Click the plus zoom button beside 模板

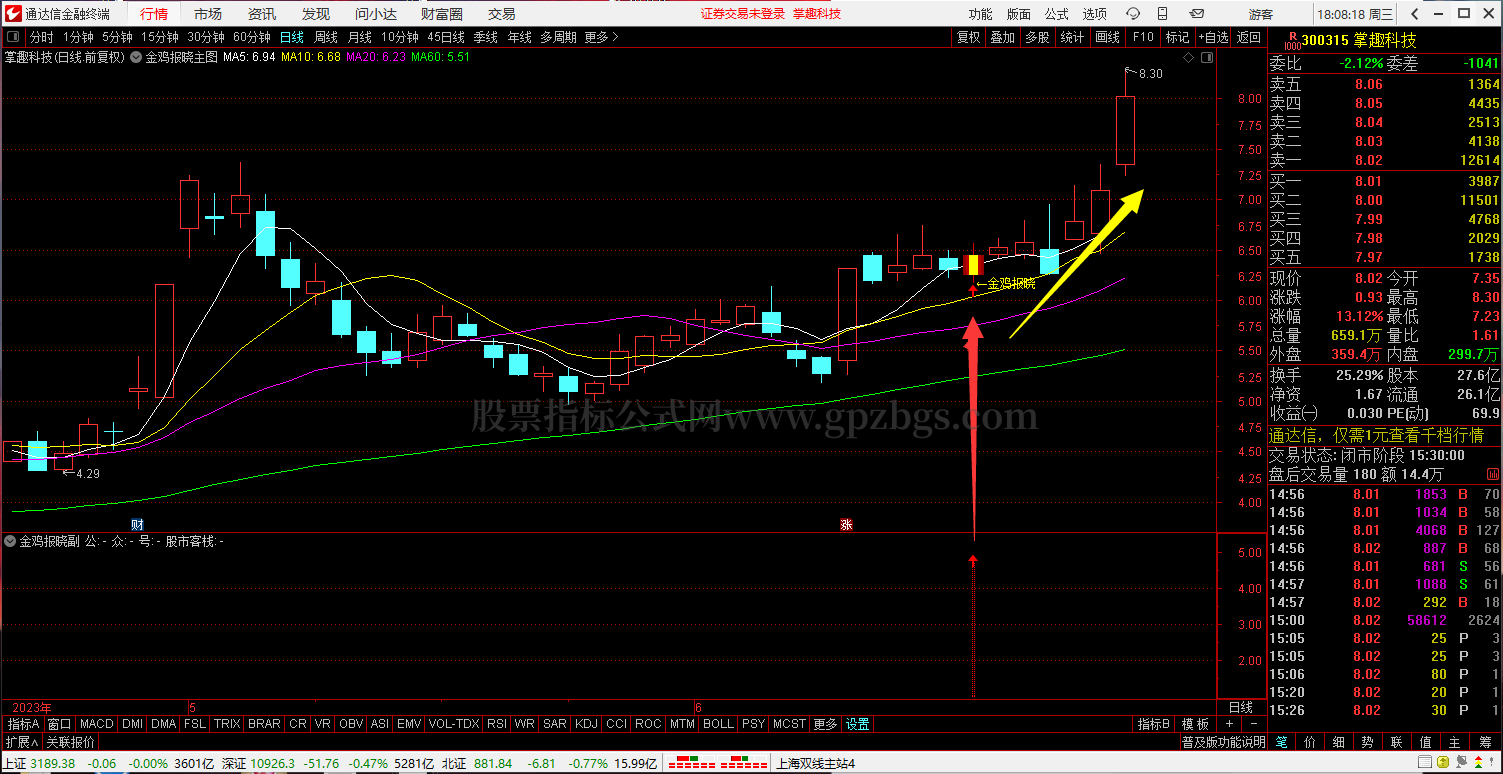pos(1228,724)
